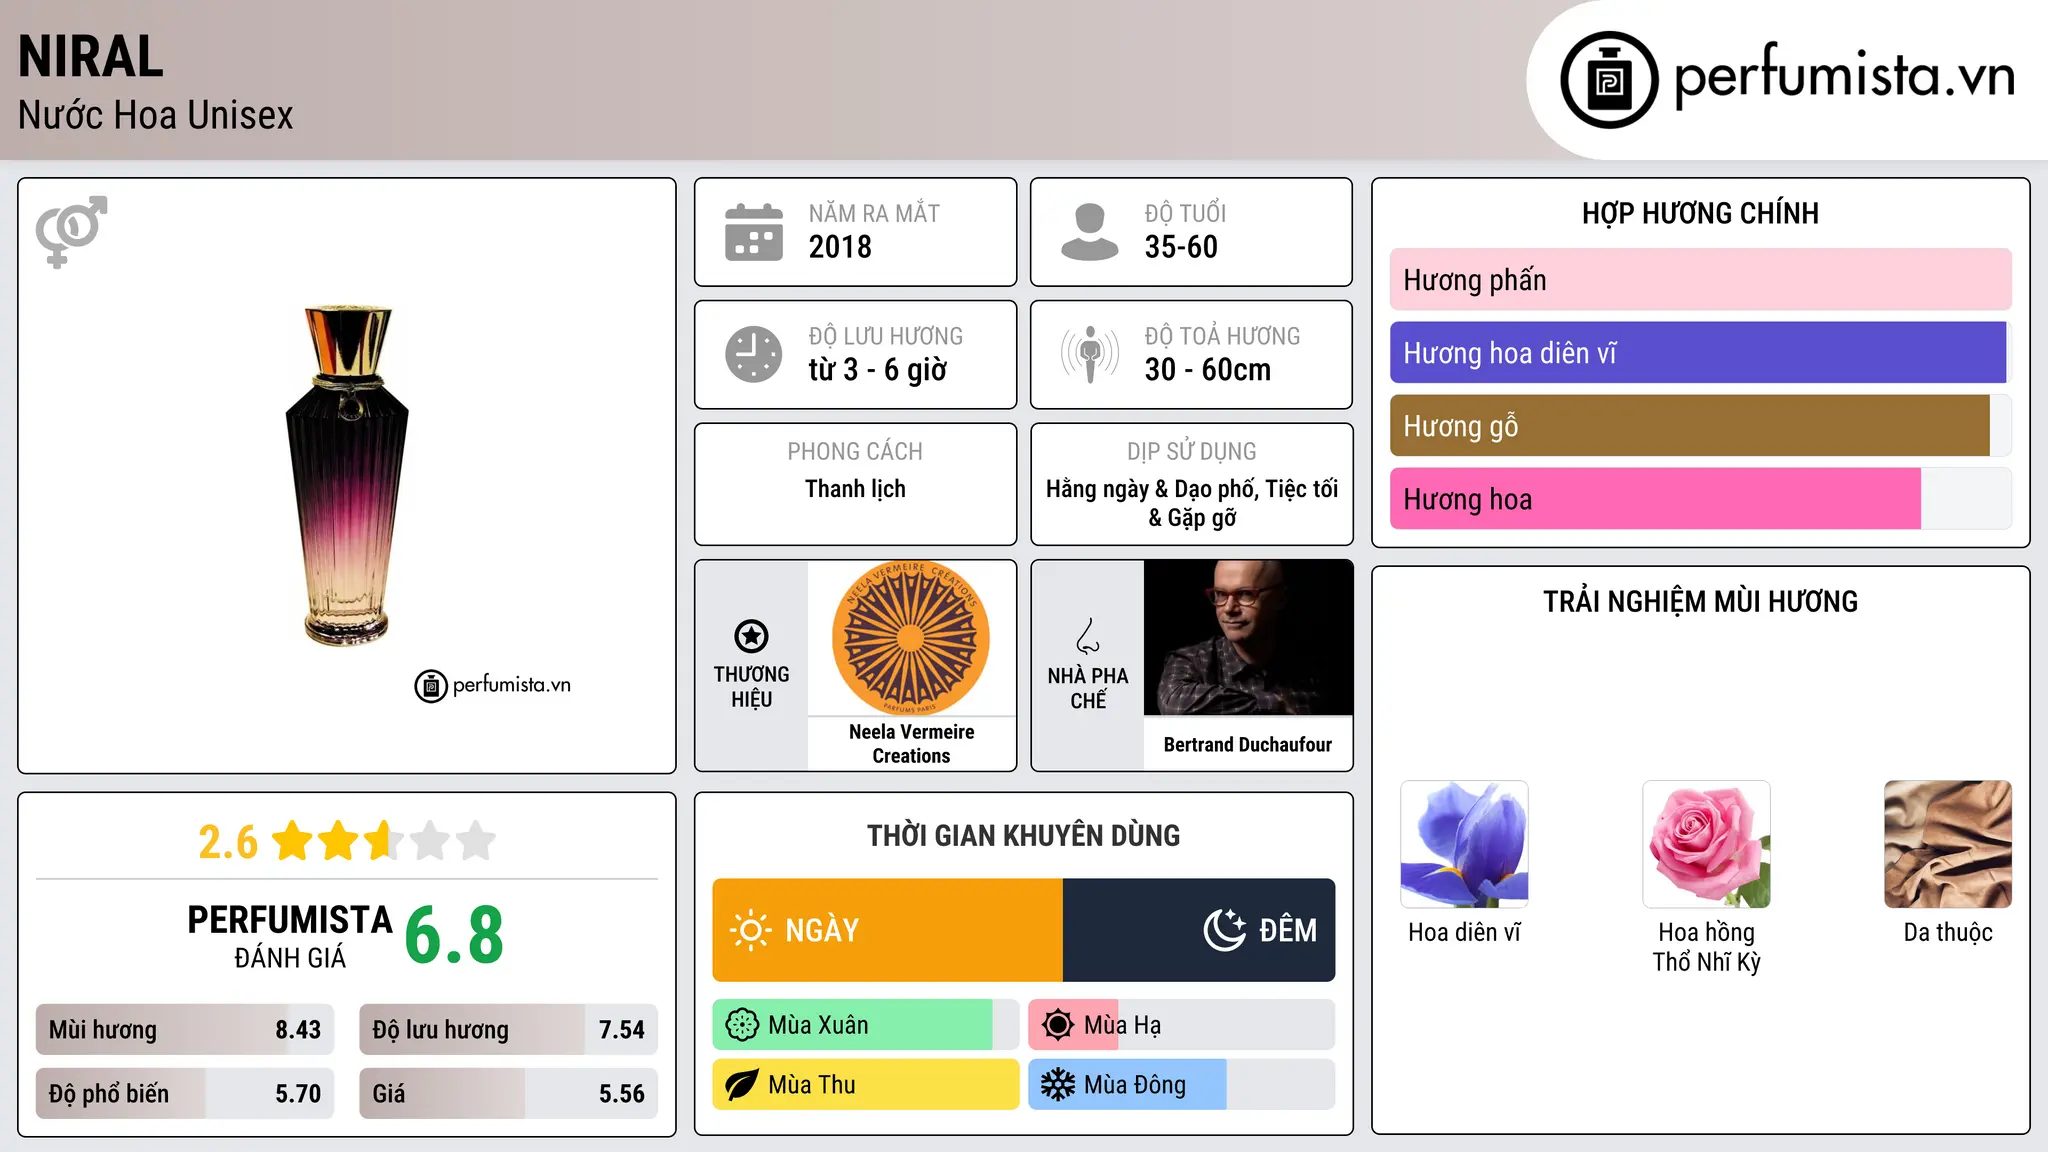The width and height of the screenshot is (2048, 1152).
Task: Click the person icon beside Độ tuổi
Action: tap(1089, 232)
